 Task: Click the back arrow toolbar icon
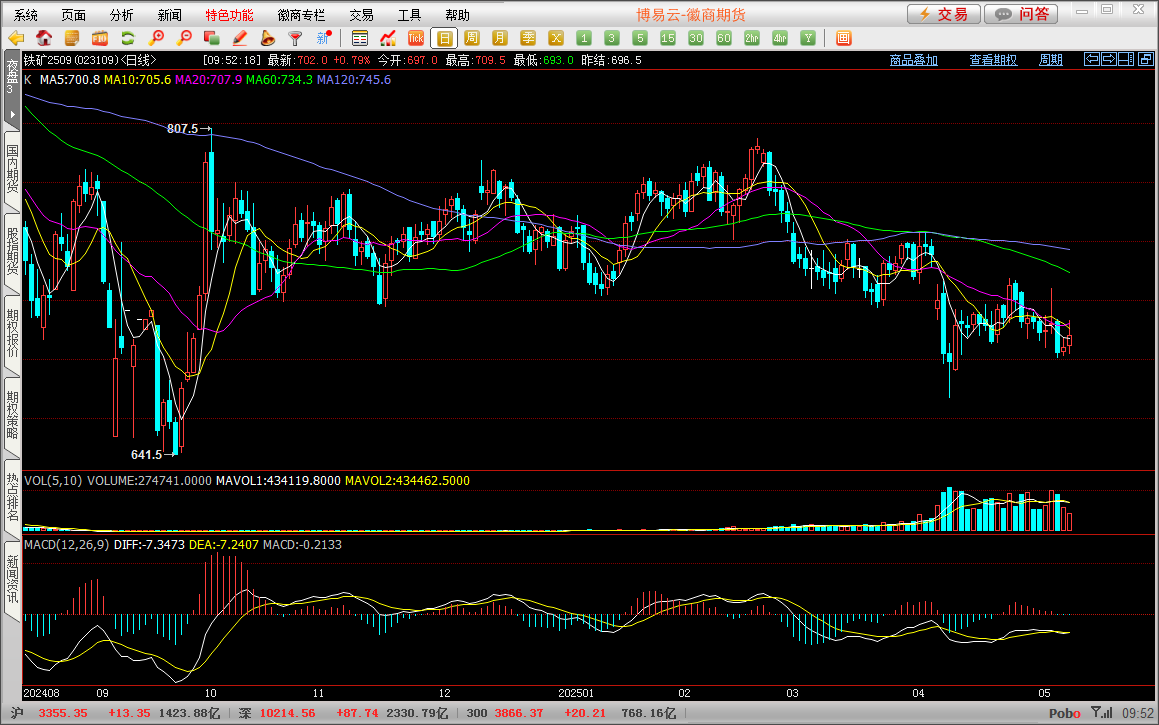pyautogui.click(x=16, y=38)
